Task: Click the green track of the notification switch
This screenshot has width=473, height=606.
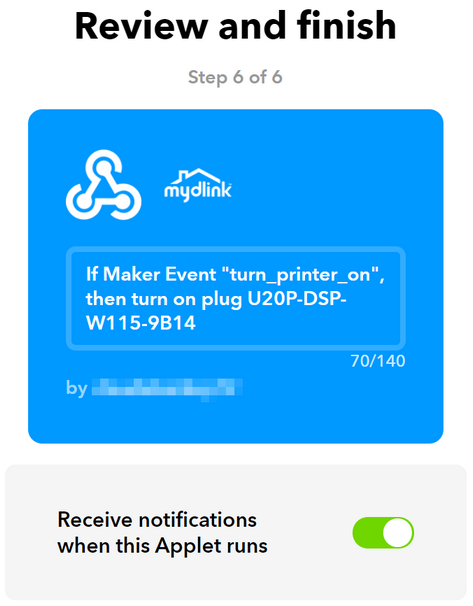Action: coord(366,533)
